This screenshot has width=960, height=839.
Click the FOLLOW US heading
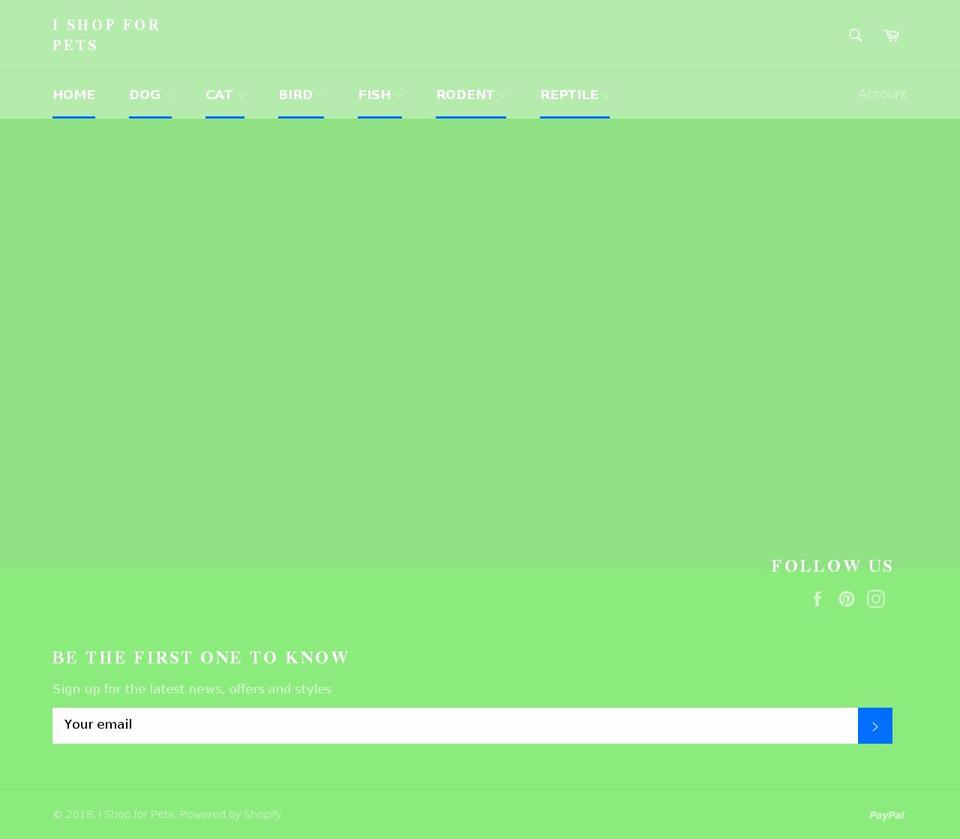click(x=832, y=566)
